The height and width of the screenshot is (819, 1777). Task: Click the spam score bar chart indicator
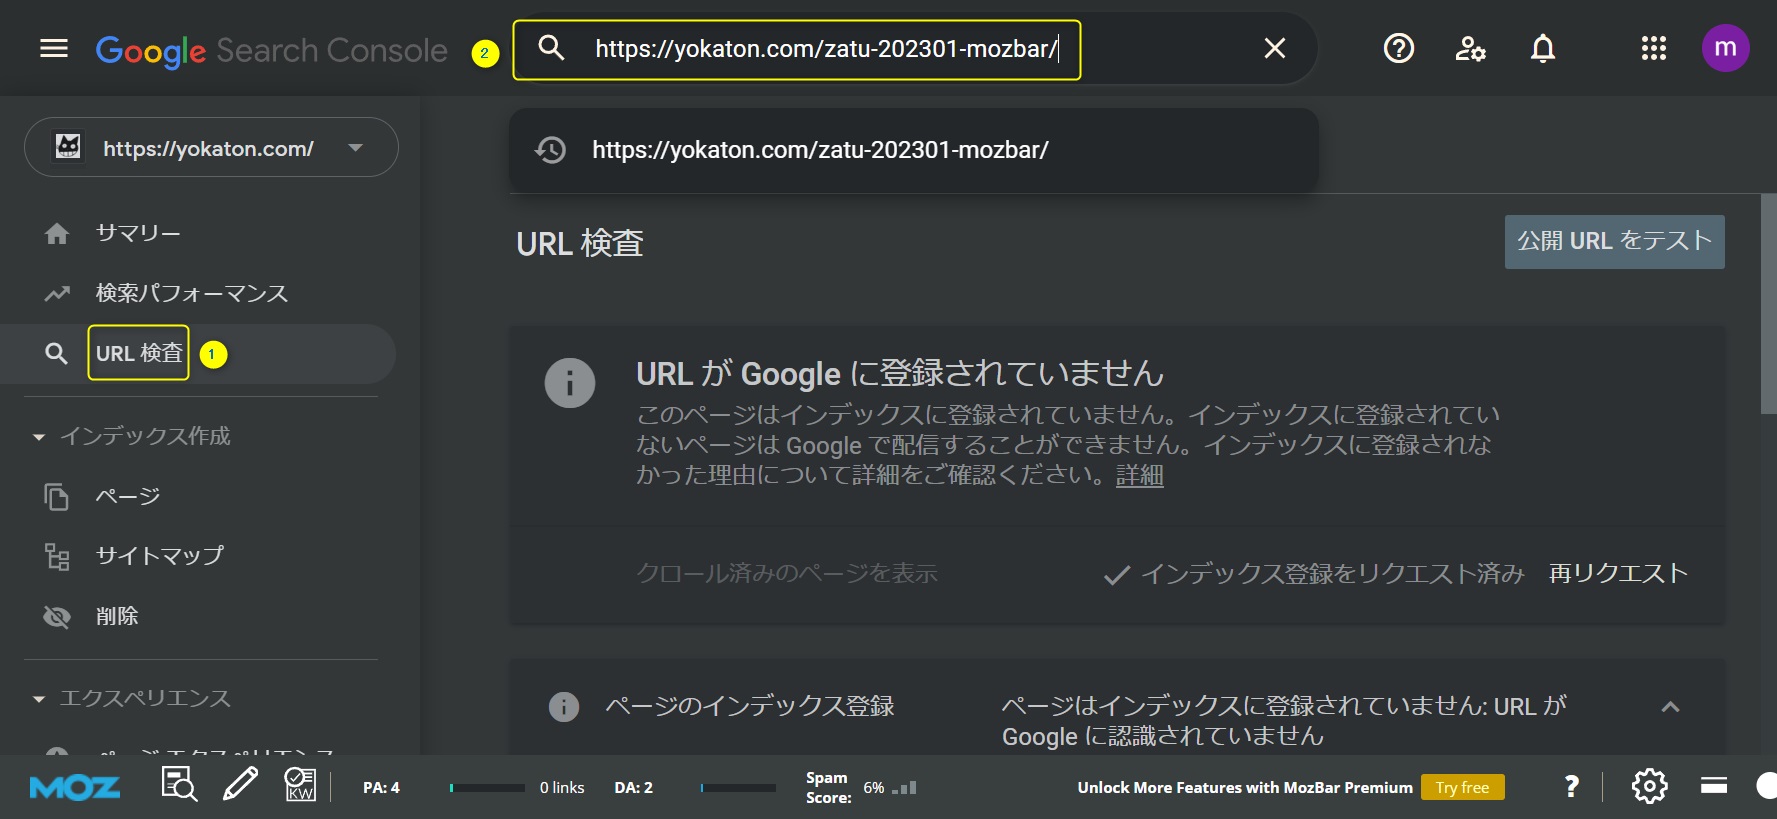coord(905,788)
